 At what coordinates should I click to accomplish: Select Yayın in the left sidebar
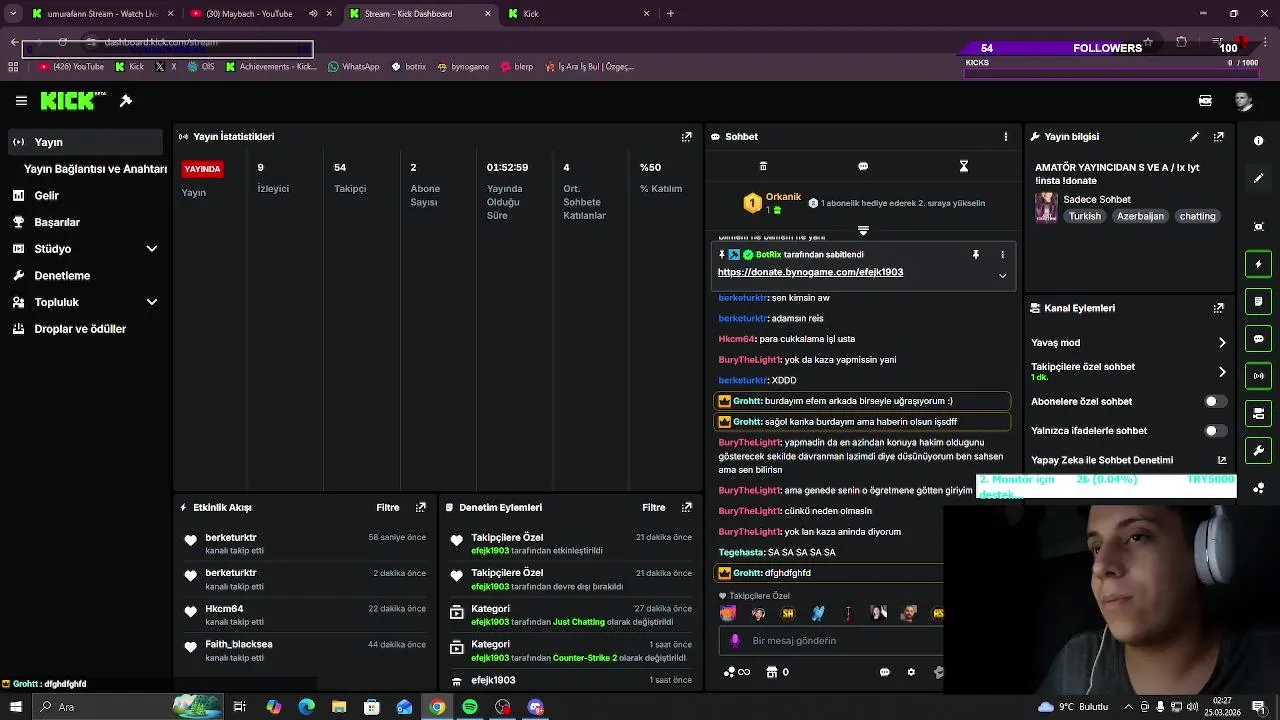(85, 142)
